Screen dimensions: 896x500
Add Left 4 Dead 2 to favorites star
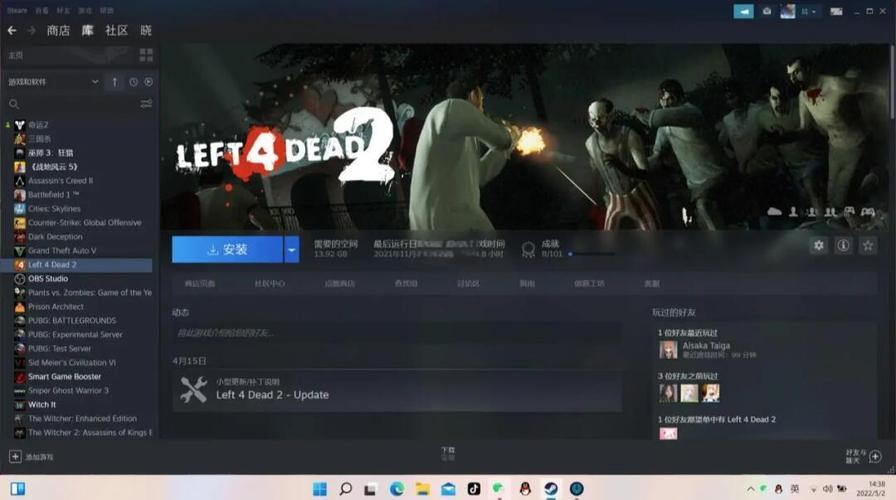pyautogui.click(x=868, y=245)
